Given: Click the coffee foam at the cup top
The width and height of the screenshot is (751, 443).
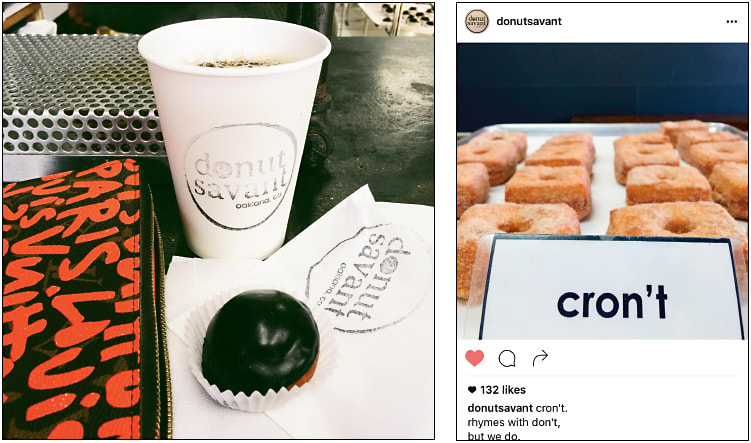Looking at the screenshot, I should (238, 62).
